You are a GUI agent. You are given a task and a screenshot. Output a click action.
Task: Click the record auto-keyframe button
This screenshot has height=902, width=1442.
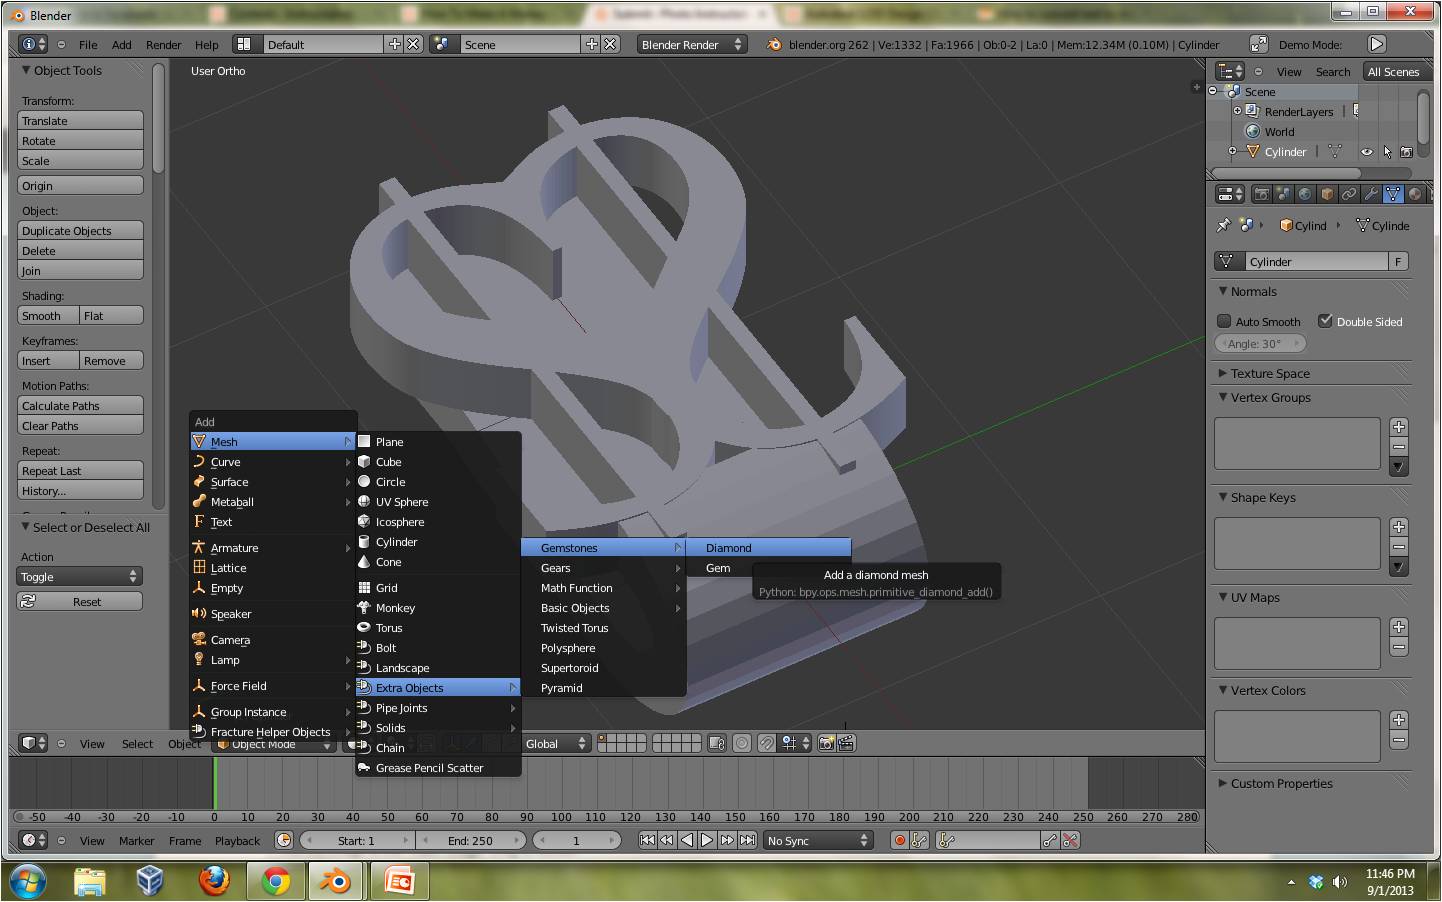899,840
